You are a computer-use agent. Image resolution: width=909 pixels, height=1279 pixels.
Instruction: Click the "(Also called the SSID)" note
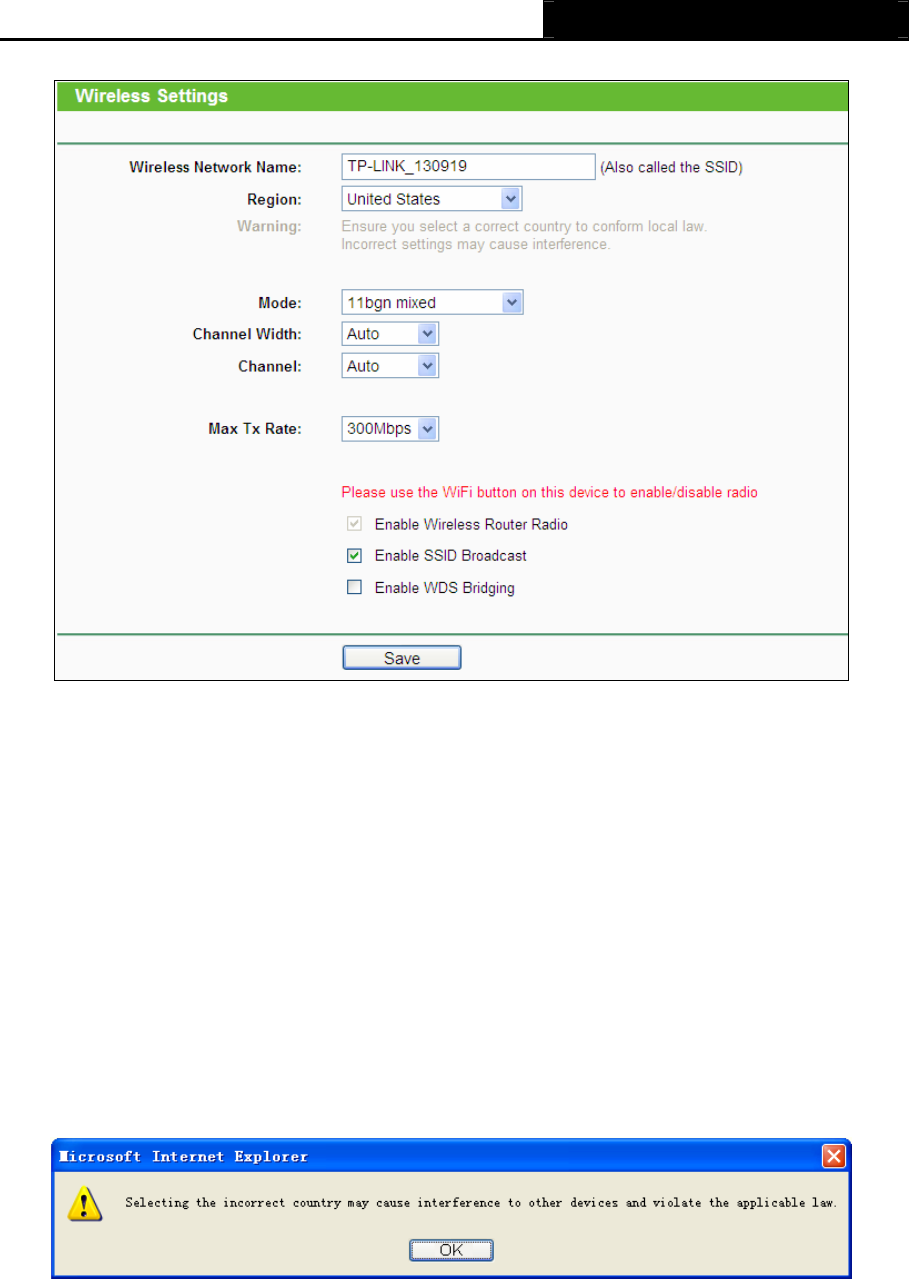click(671, 167)
